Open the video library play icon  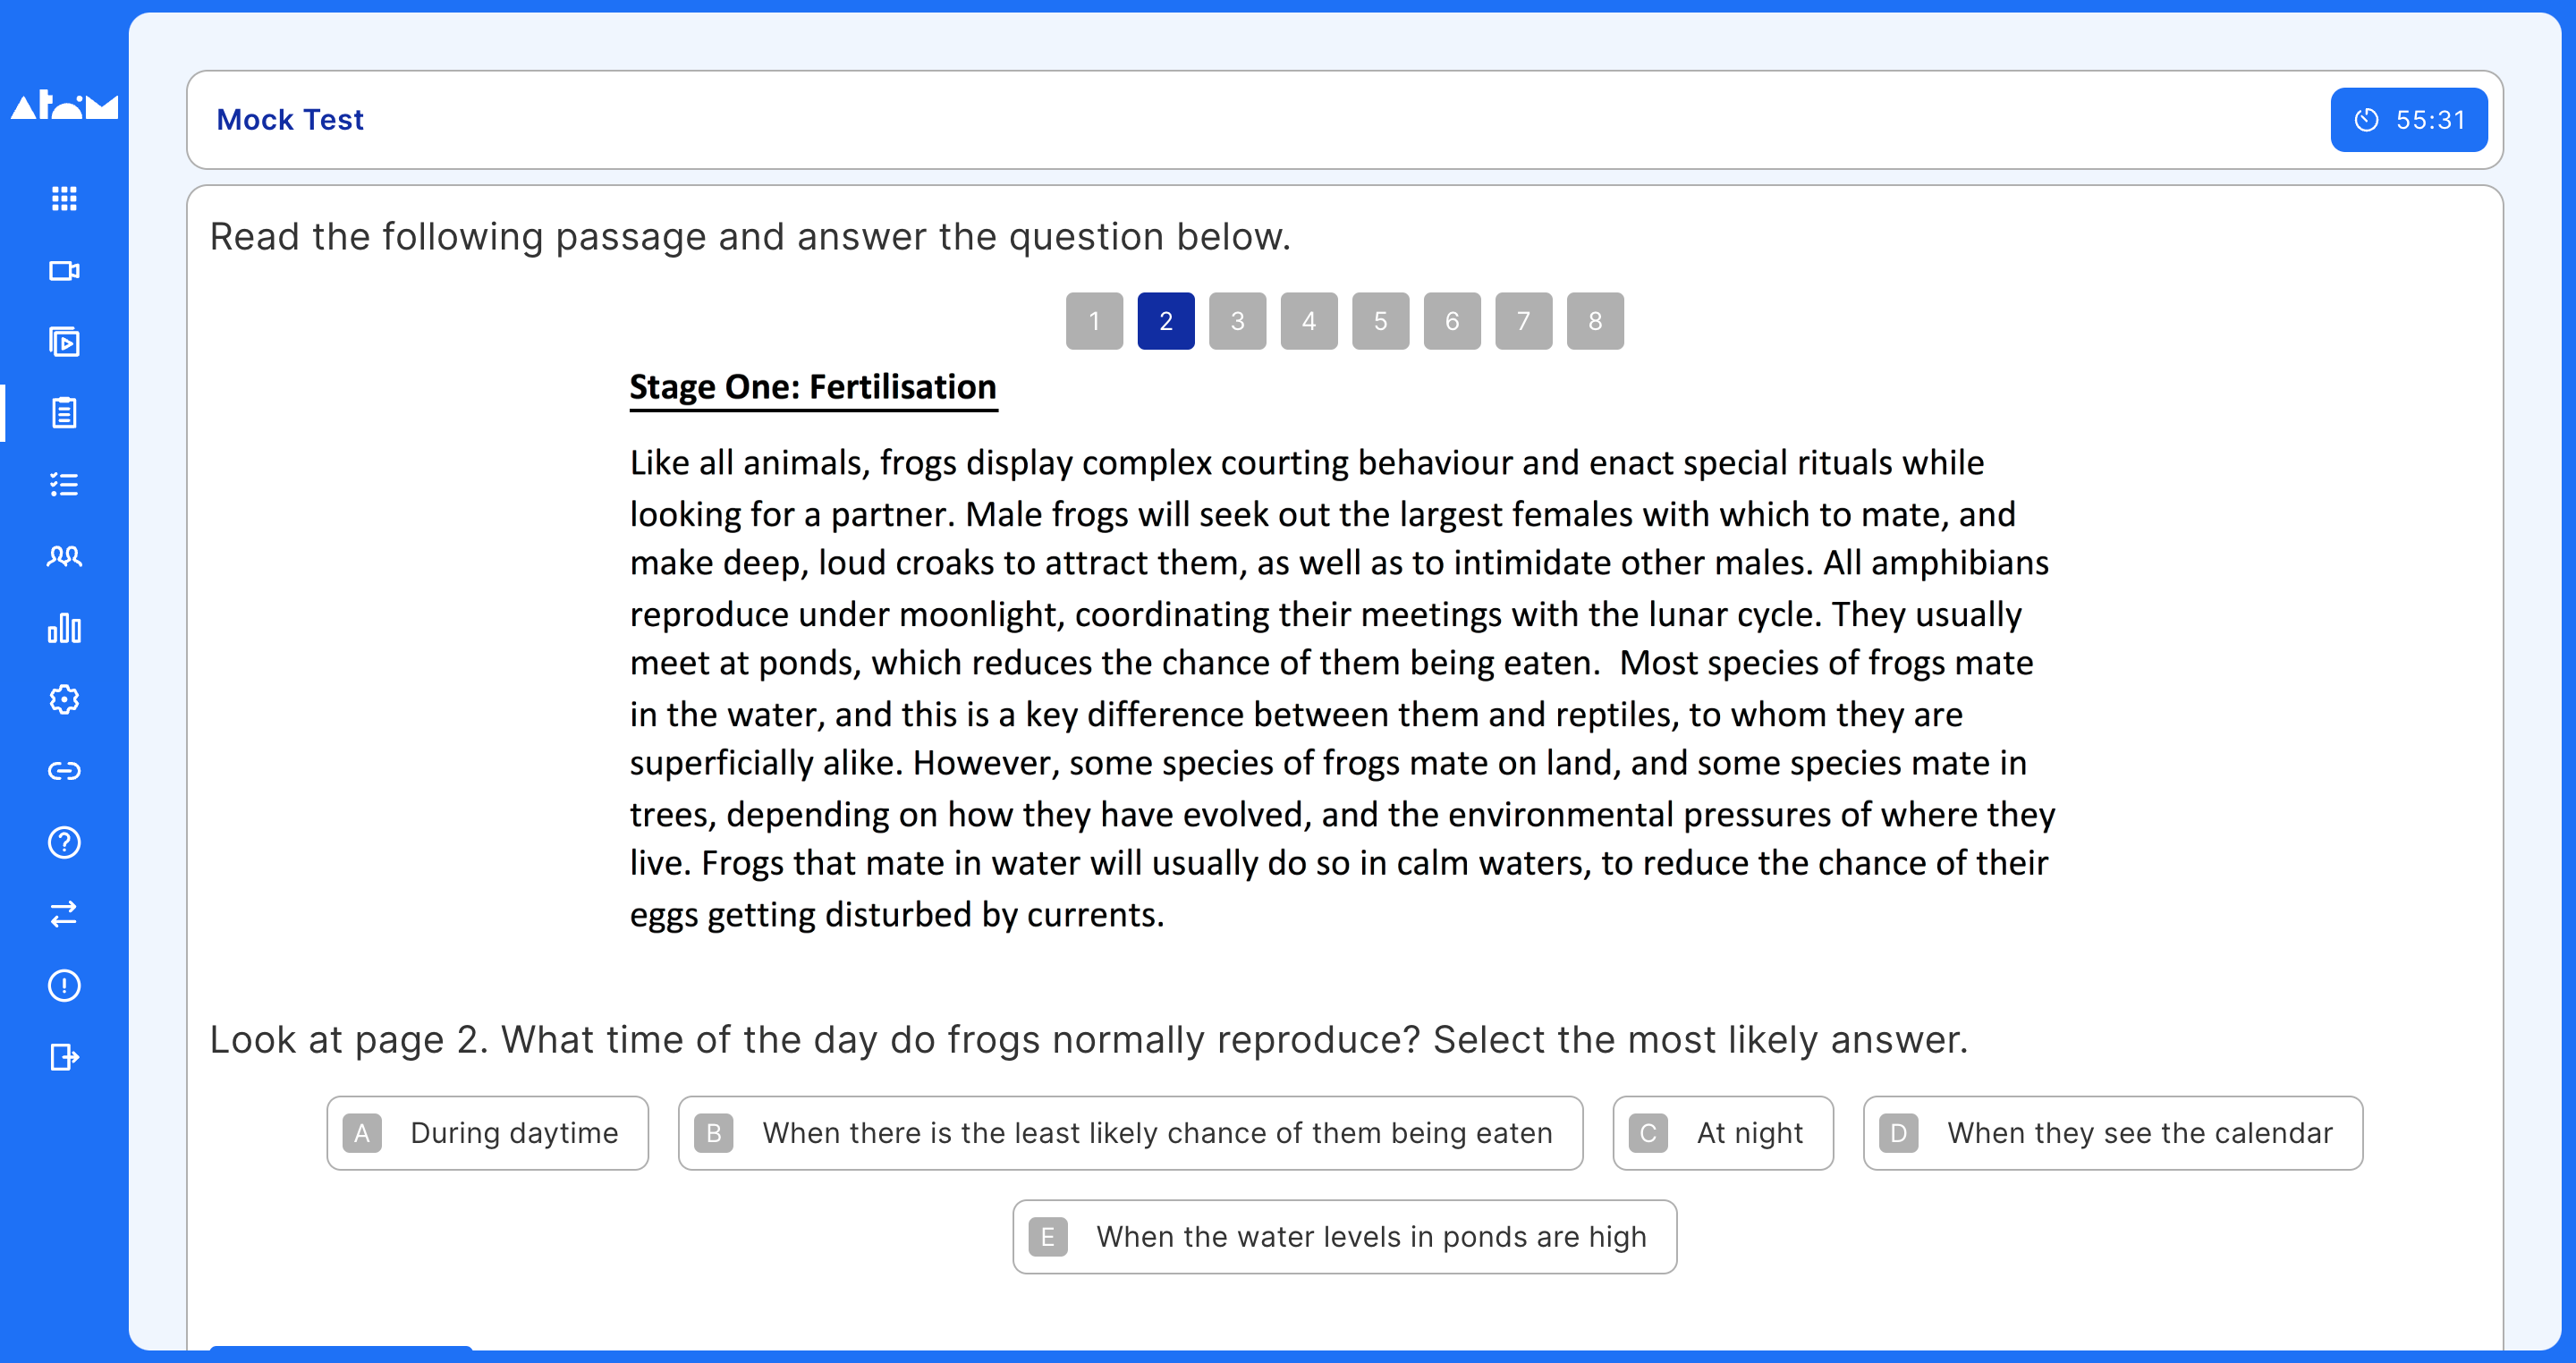[64, 342]
